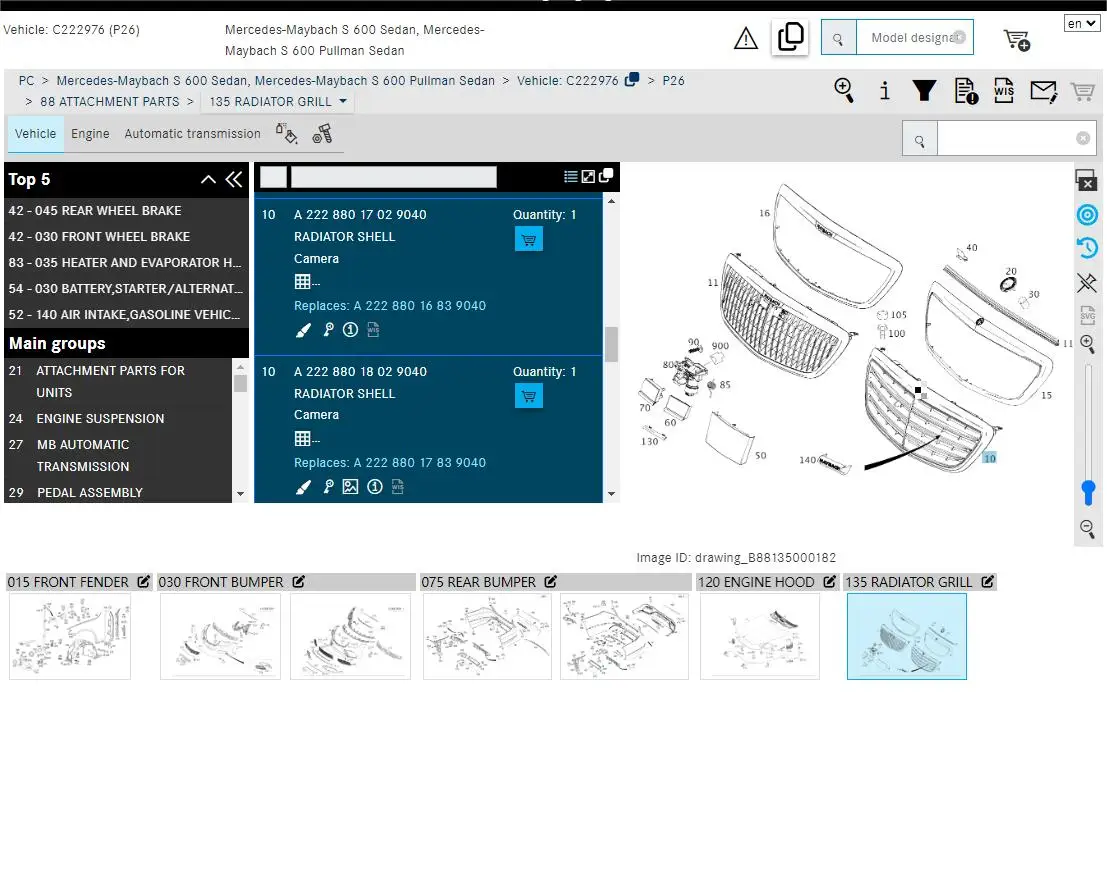The width and height of the screenshot is (1107, 876).
Task: Open Replaces: A 222 880 17 83 9040 link
Action: [x=390, y=462]
